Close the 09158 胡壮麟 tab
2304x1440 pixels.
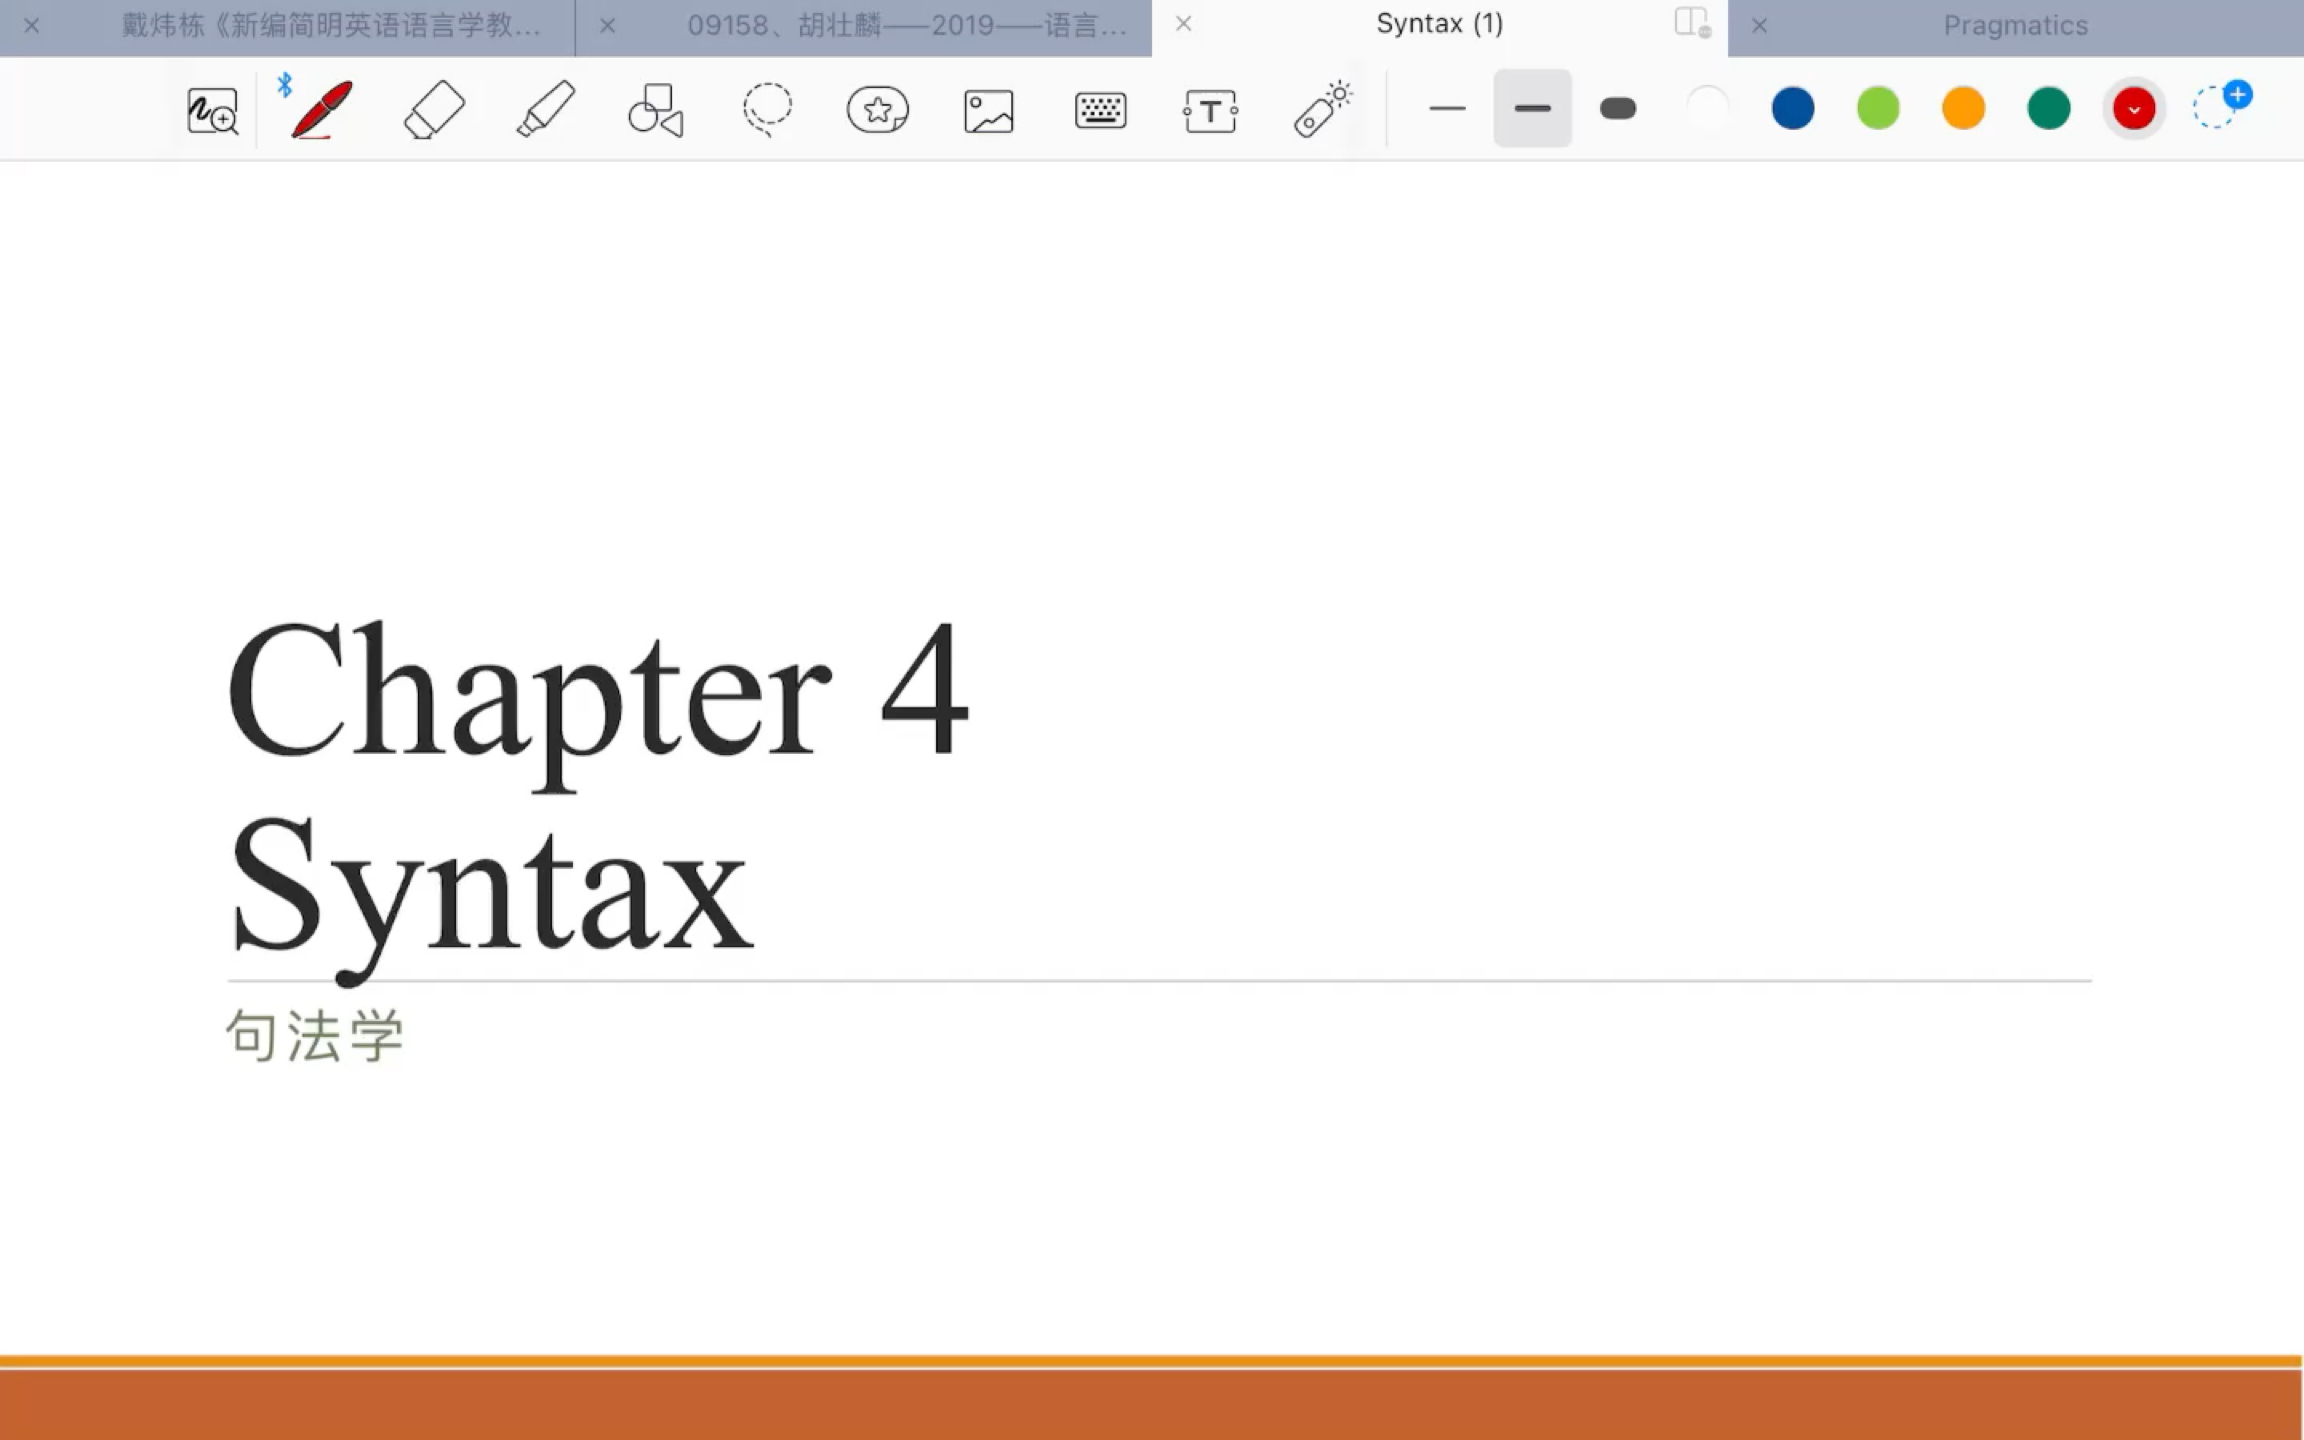tap(607, 25)
